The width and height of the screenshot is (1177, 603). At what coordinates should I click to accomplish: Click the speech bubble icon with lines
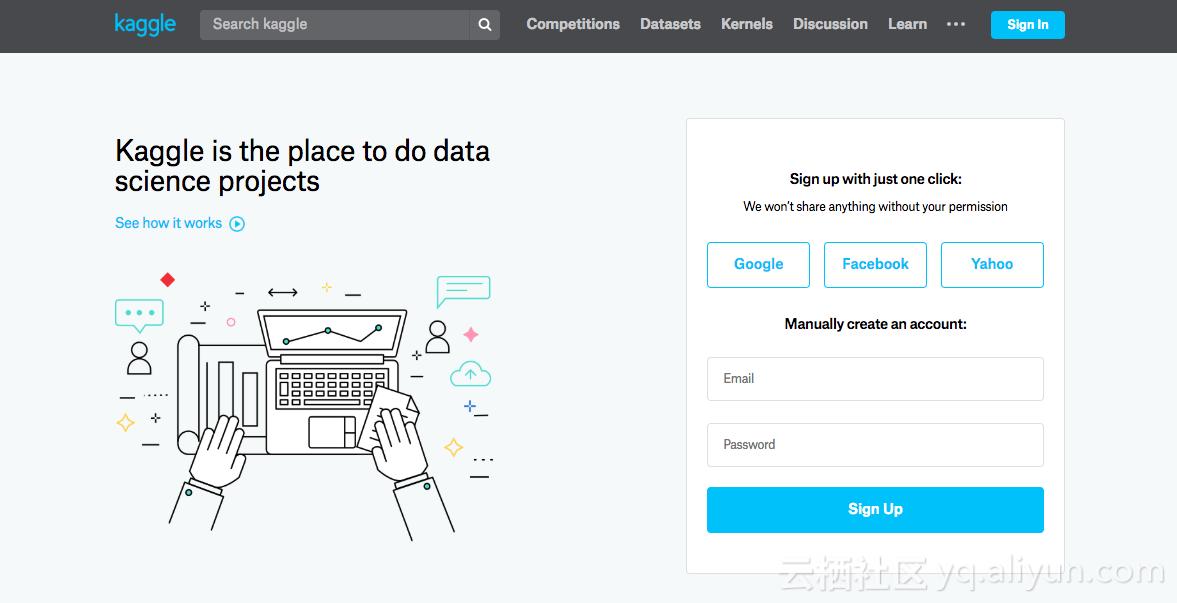pos(463,290)
